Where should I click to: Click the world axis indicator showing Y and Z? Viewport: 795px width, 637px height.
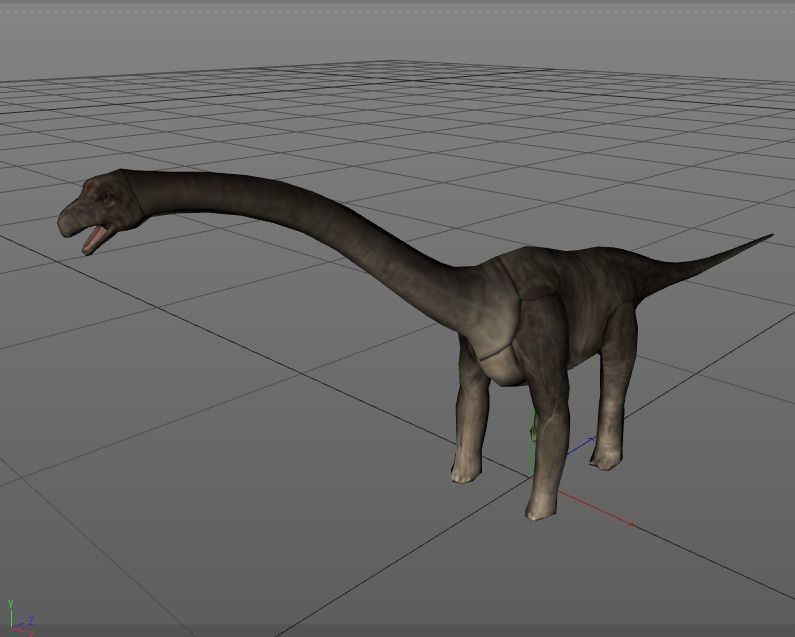(x=20, y=619)
